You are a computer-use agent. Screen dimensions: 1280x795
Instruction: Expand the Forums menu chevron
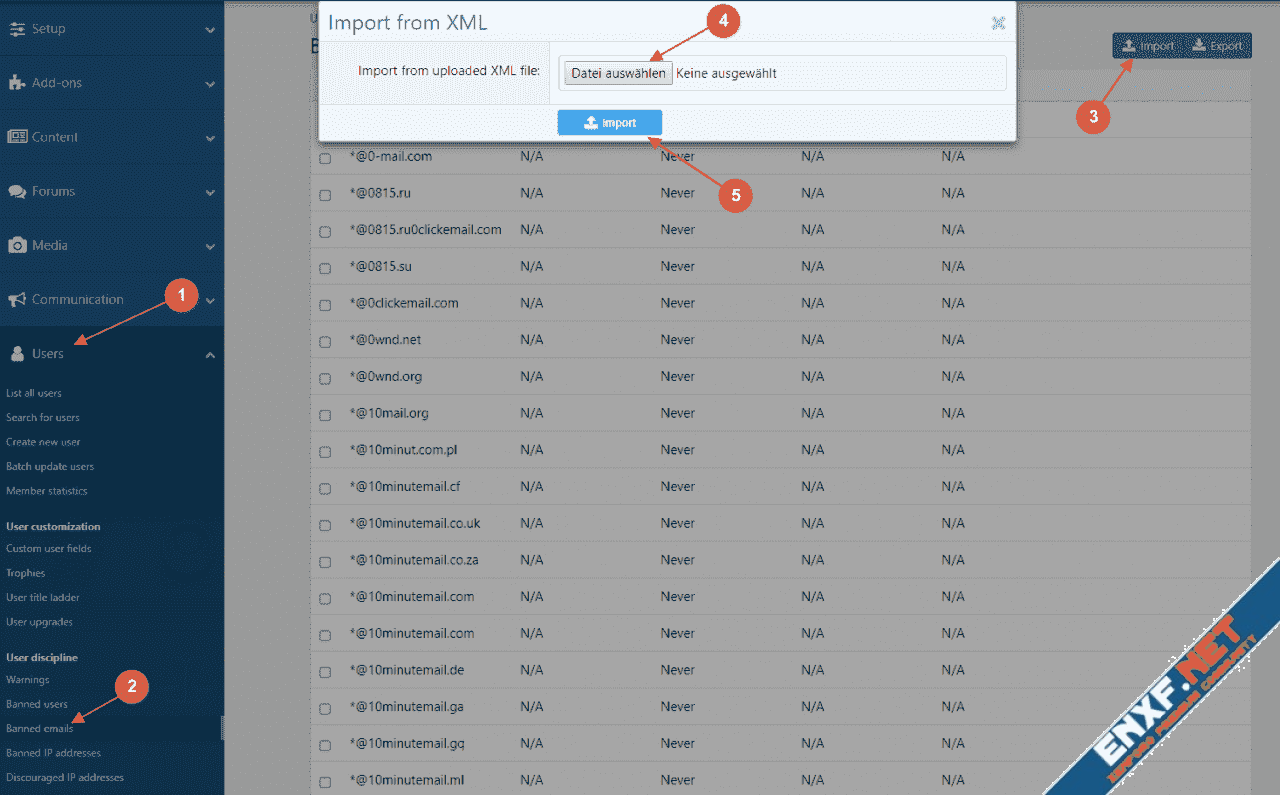tap(210, 192)
